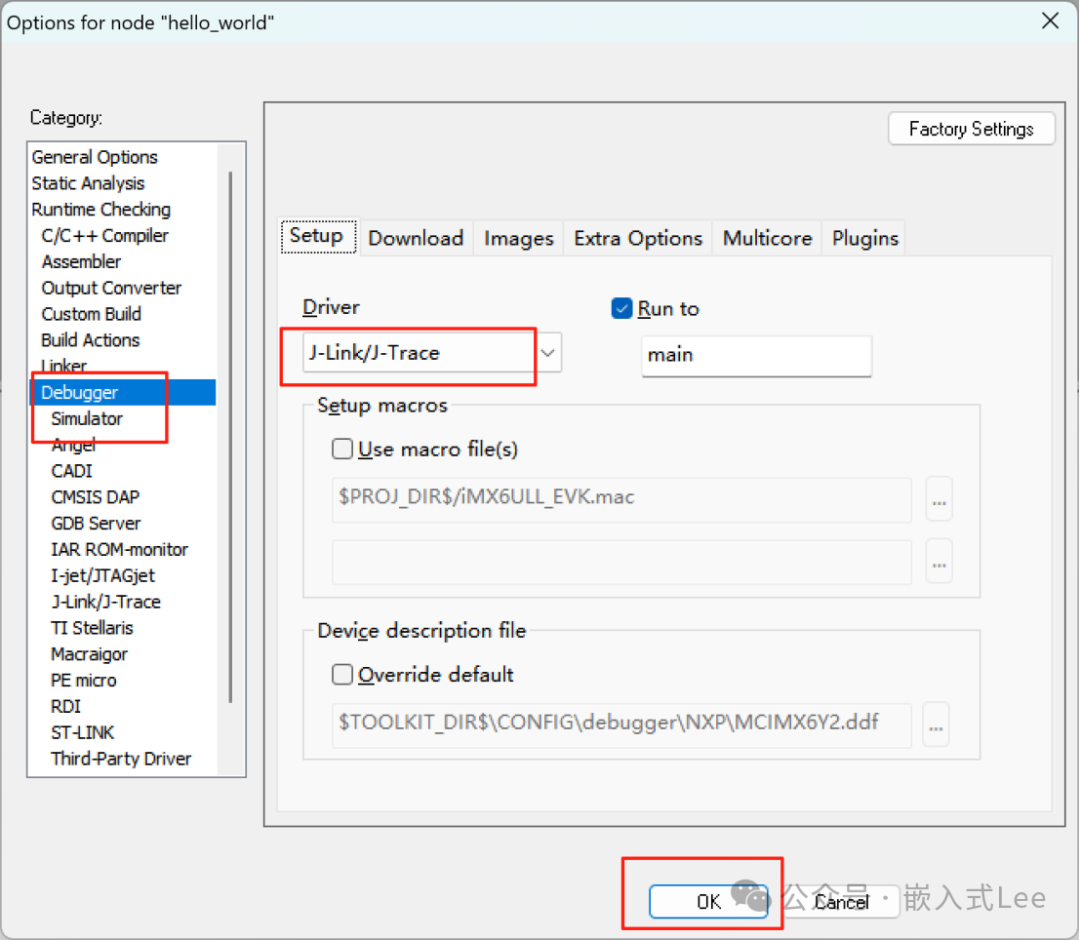Click the Factory Settings button

coord(970,128)
